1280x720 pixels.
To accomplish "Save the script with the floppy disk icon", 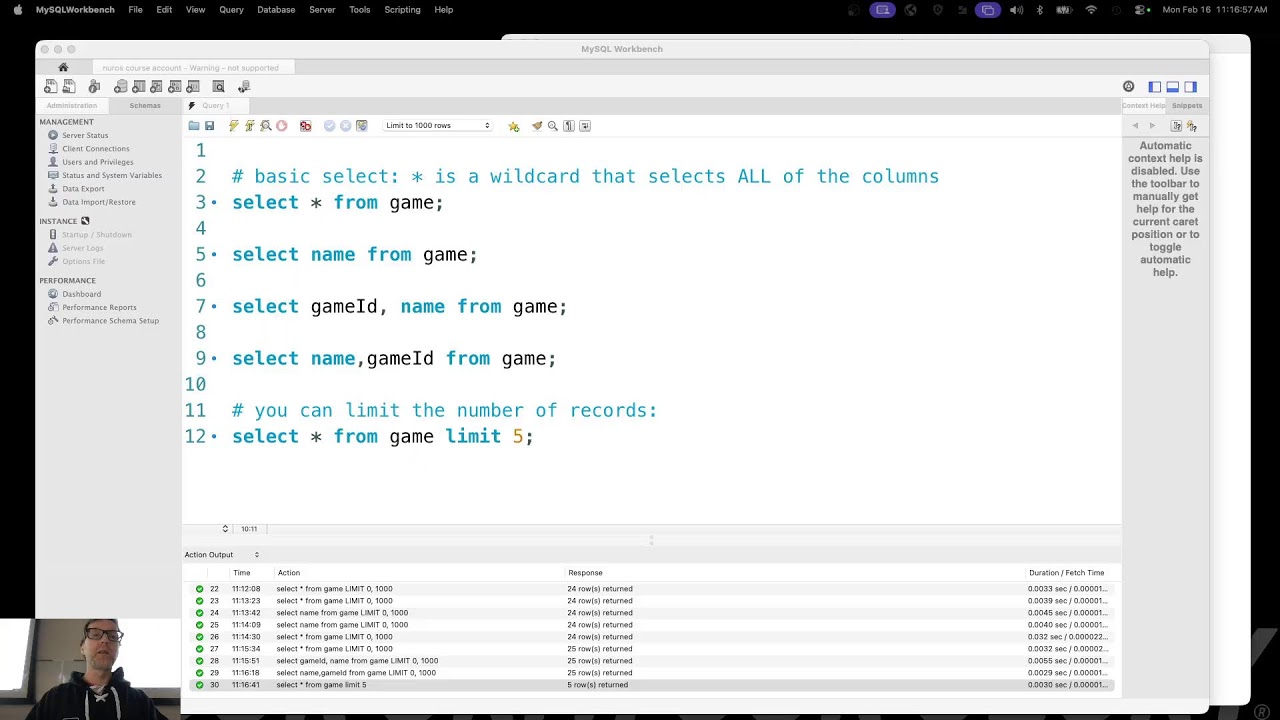I will tap(209, 126).
